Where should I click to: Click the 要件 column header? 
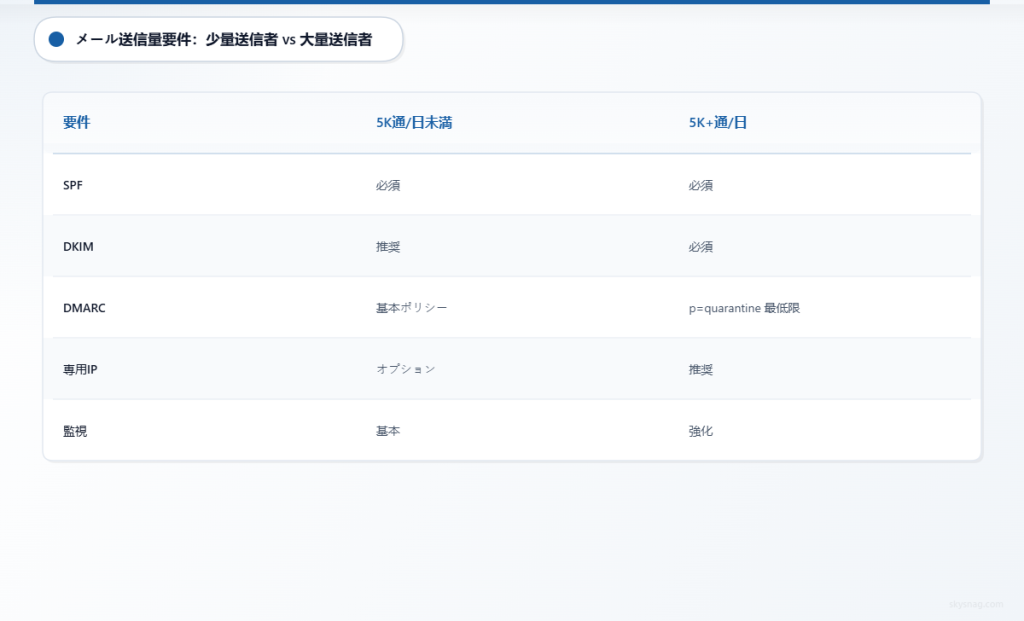tap(78, 122)
